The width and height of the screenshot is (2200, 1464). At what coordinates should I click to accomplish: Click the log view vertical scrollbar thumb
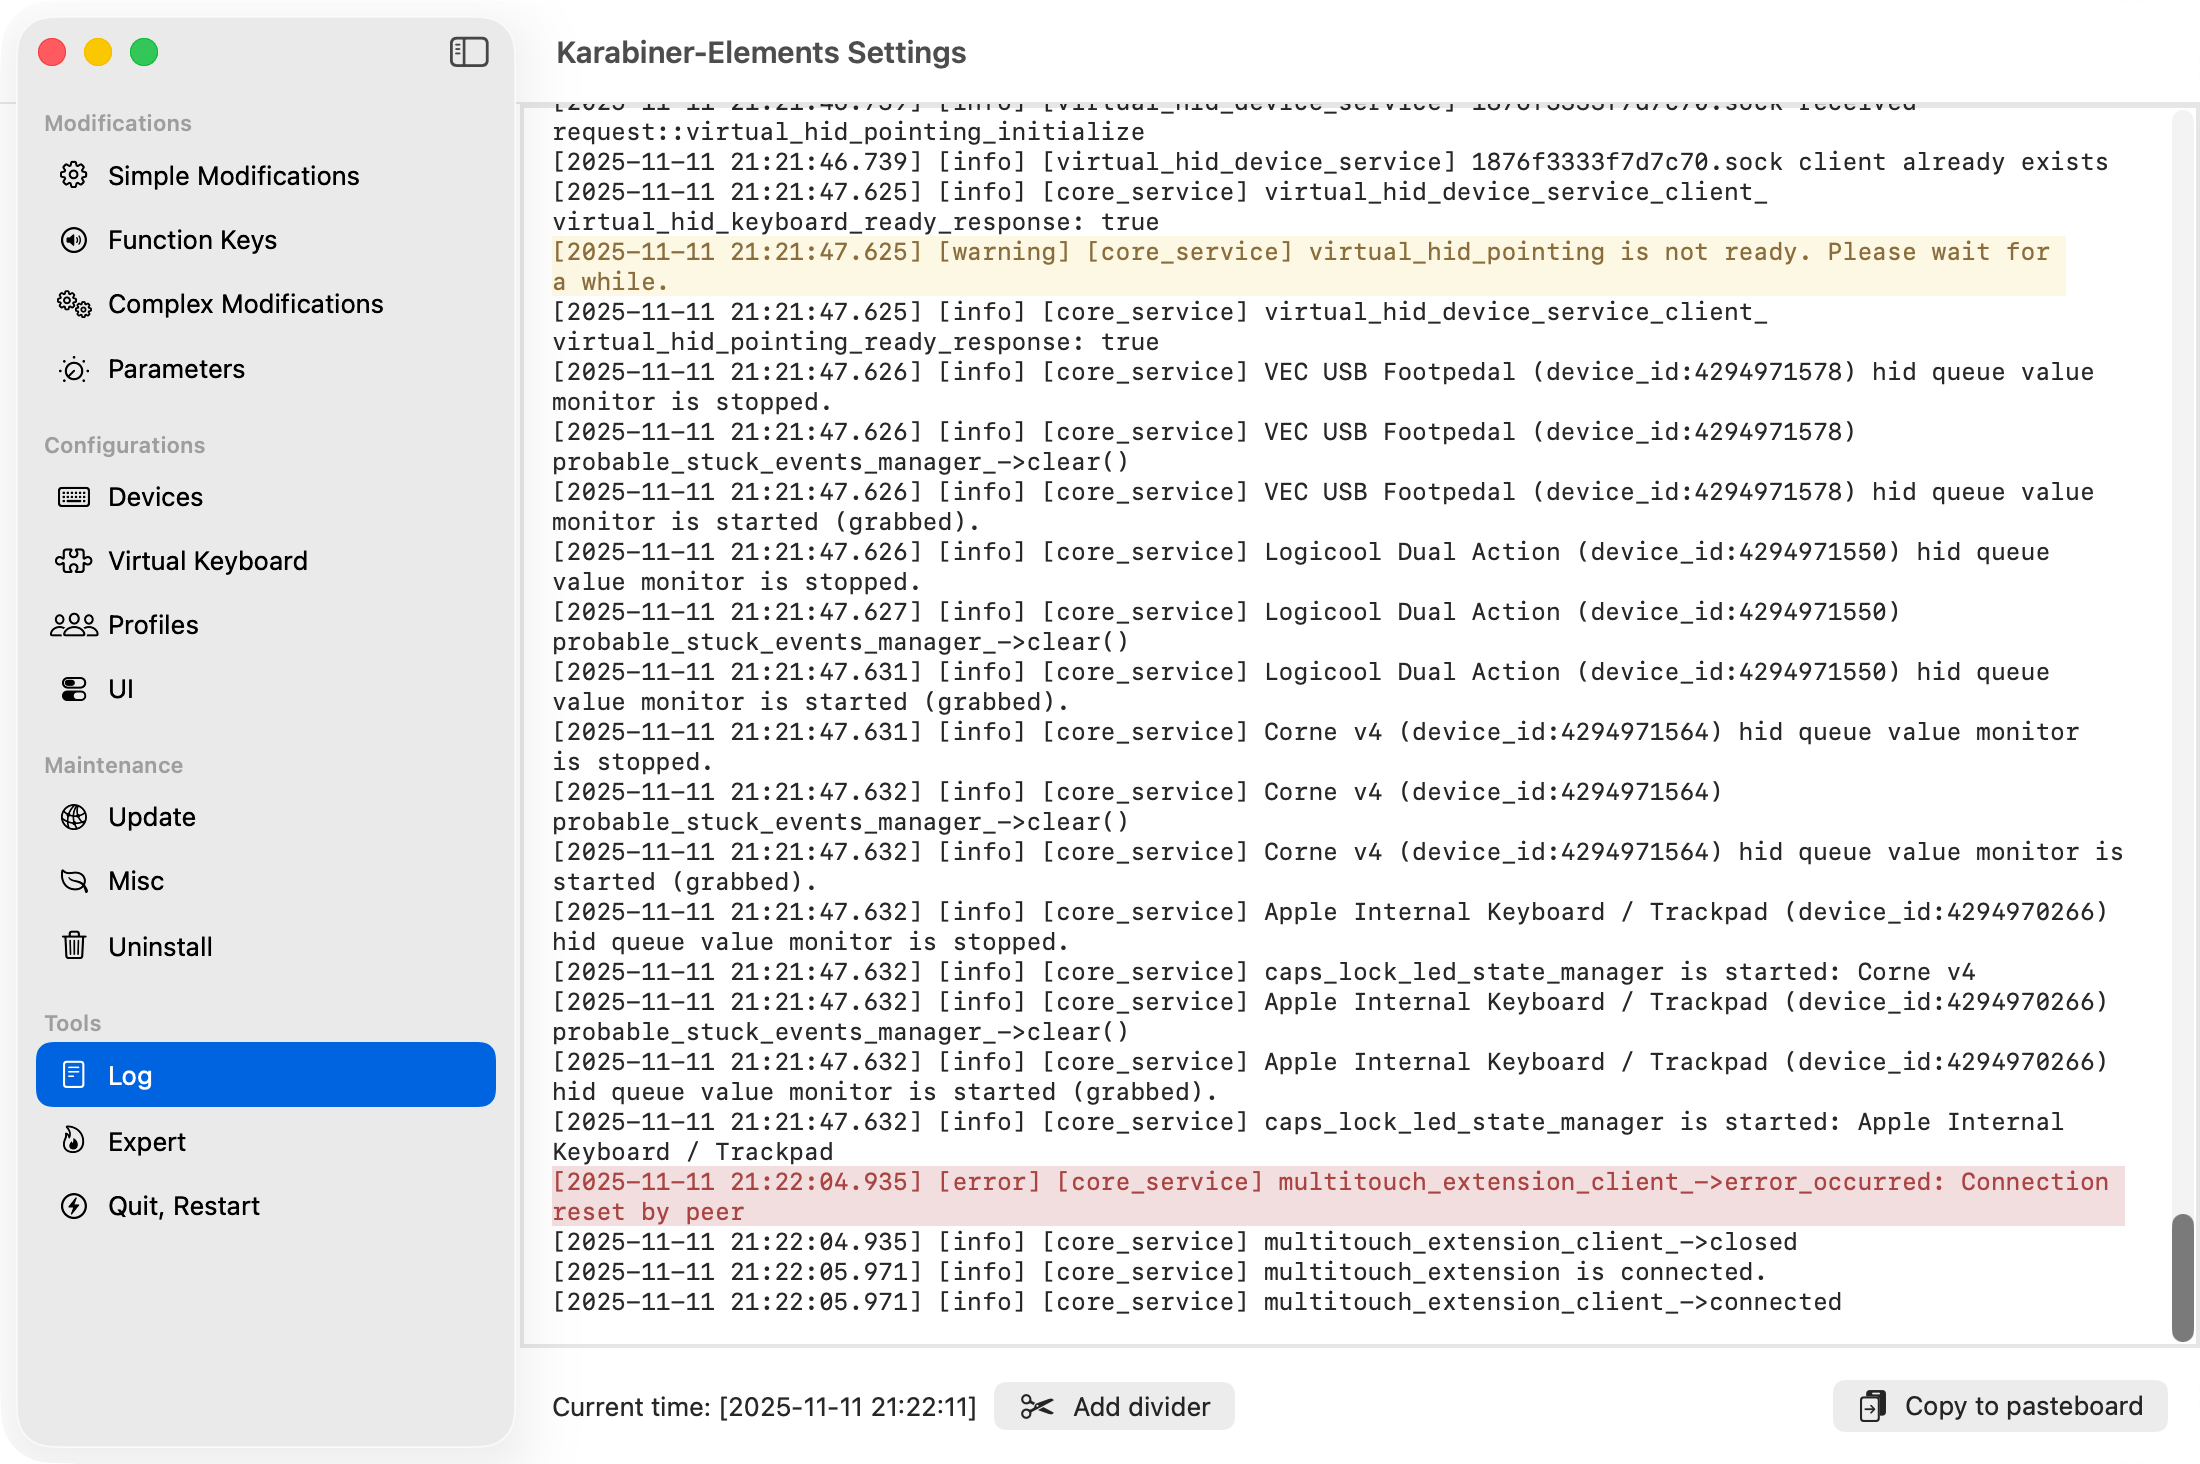coord(2182,1277)
